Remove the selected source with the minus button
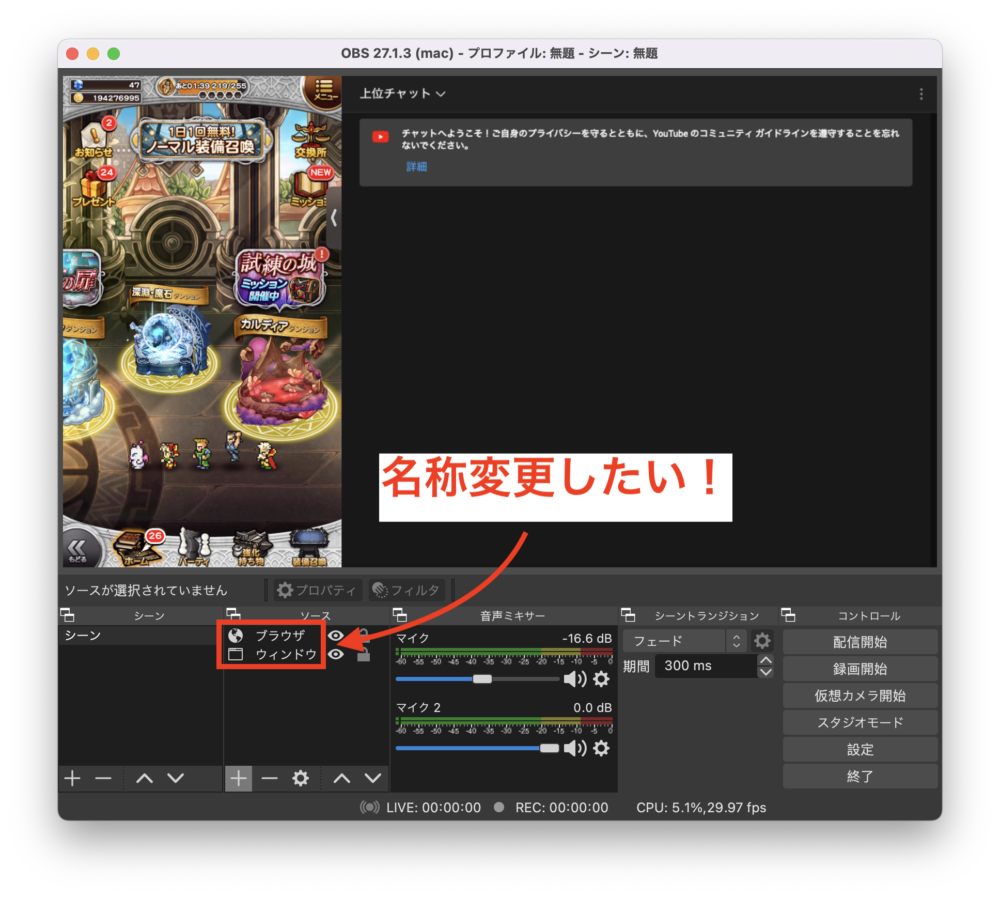This screenshot has width=1000, height=897. tap(270, 778)
